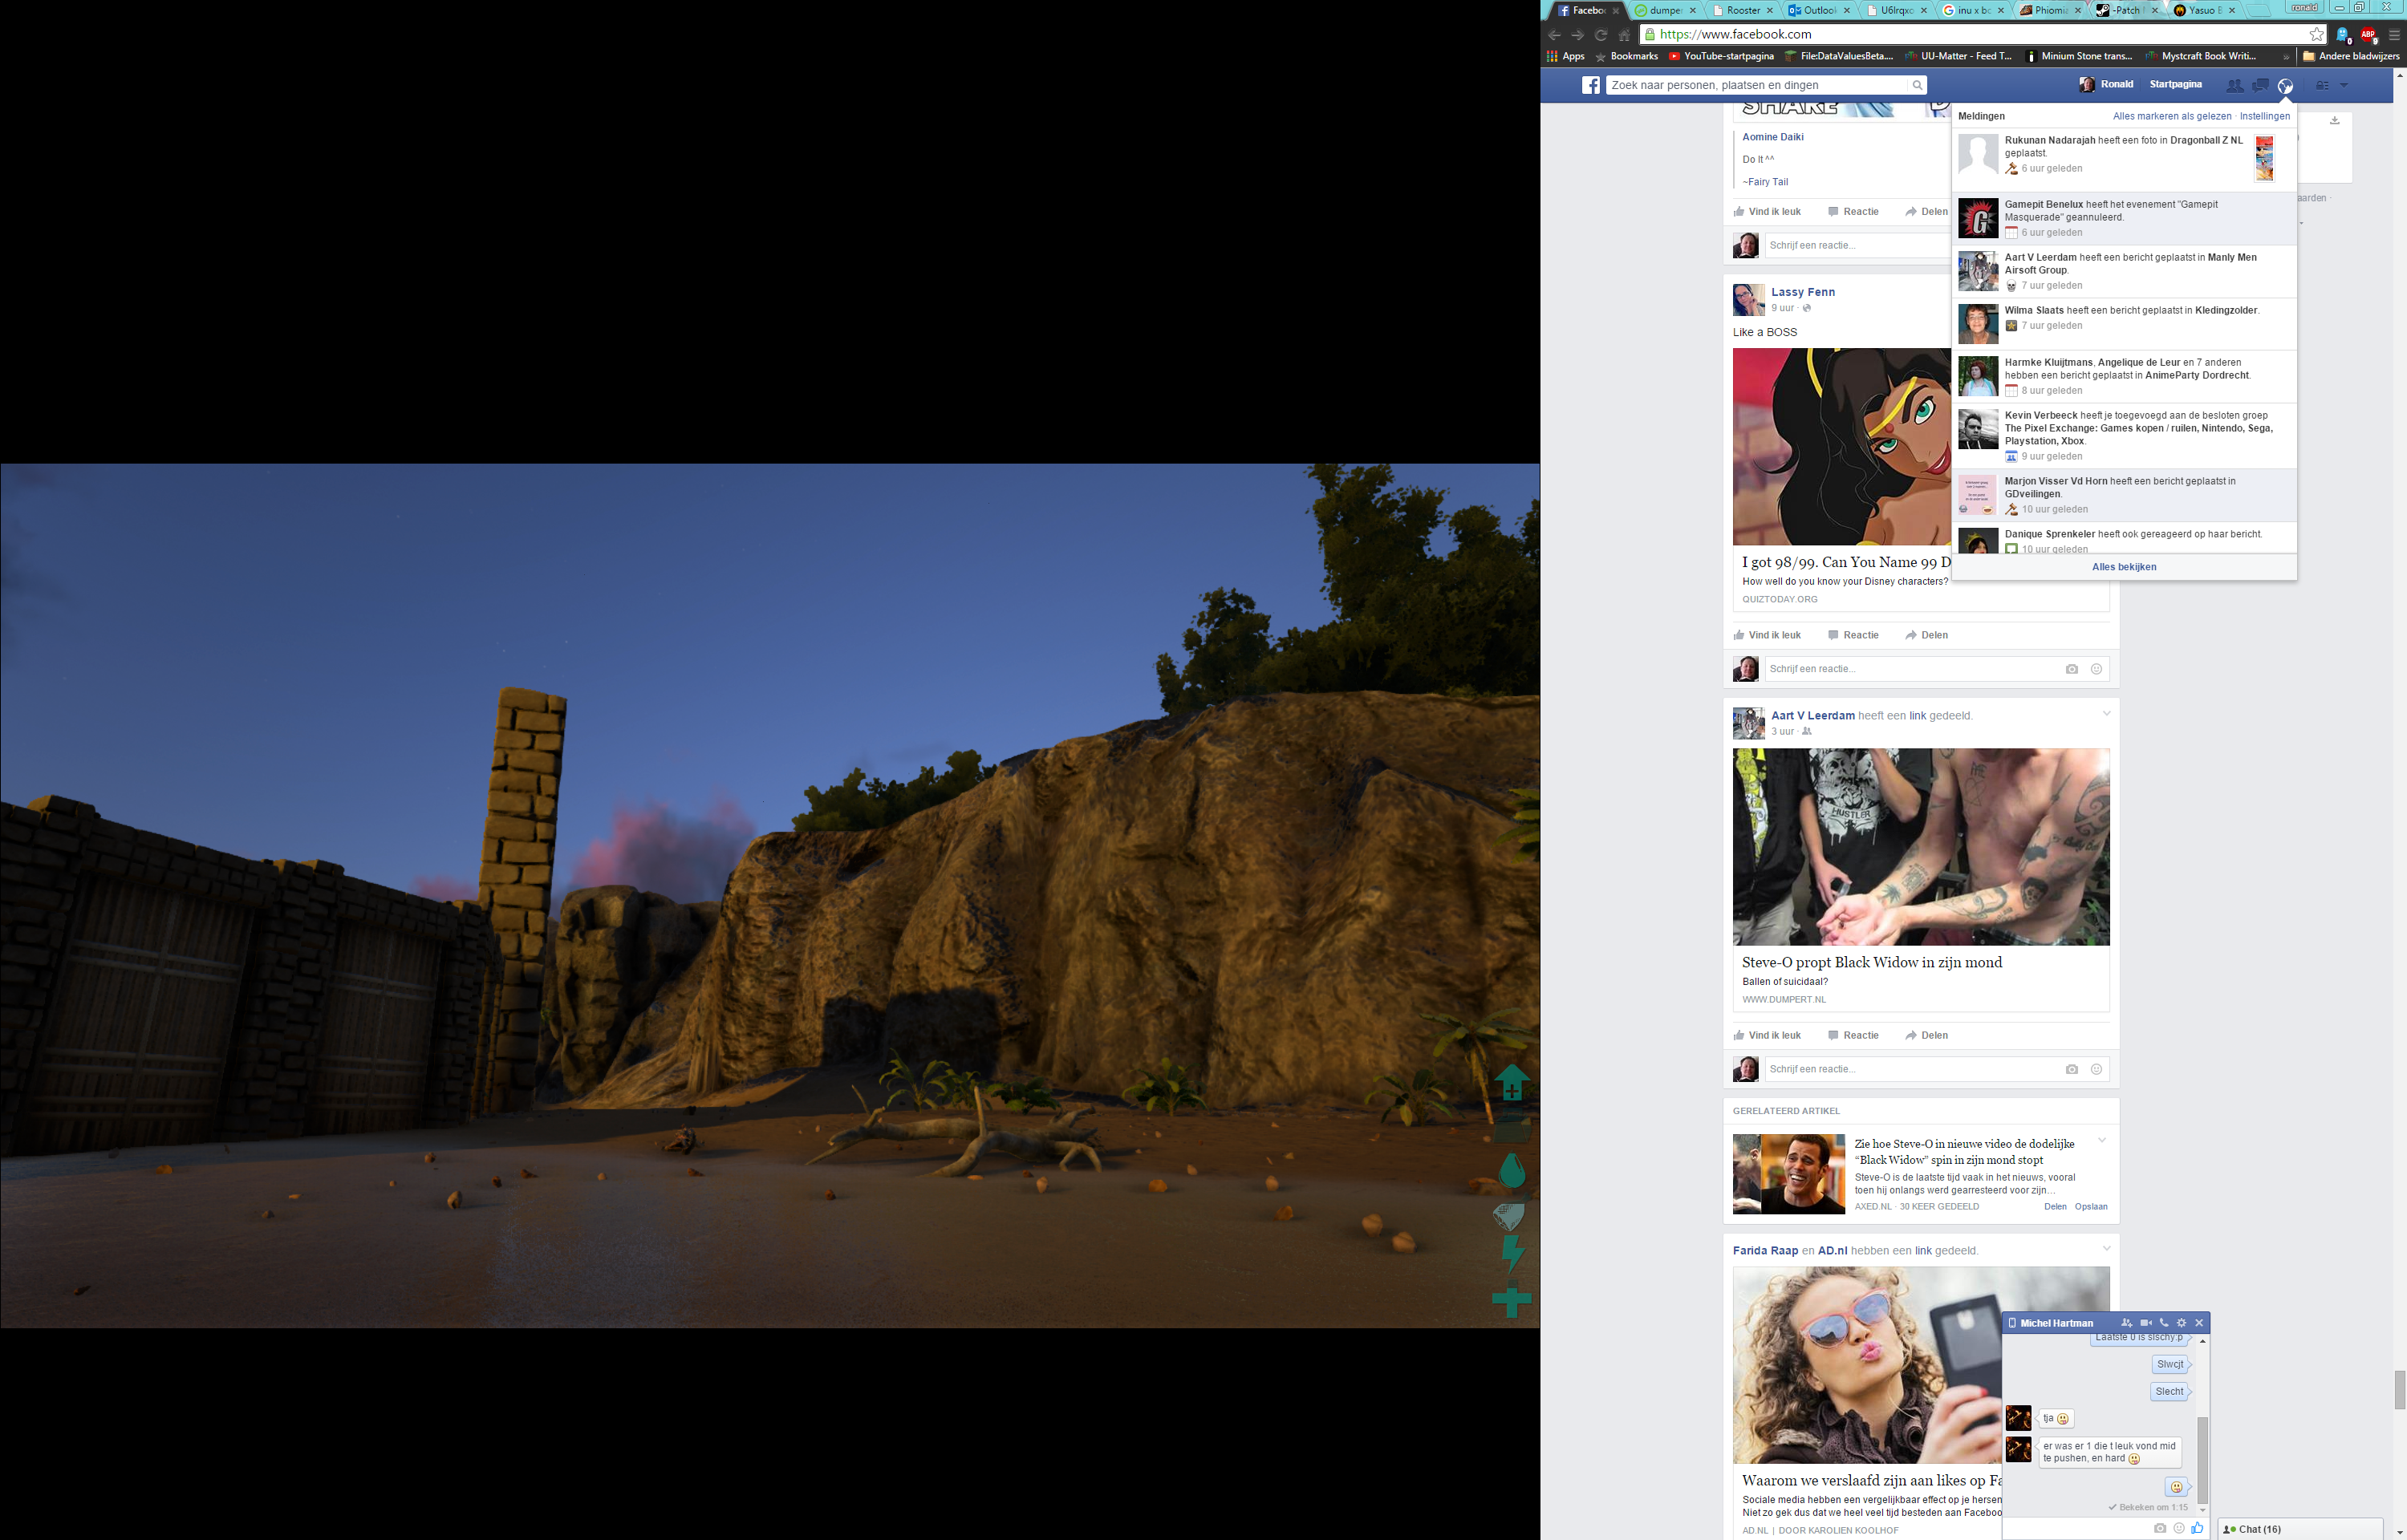Click the Facebook logo in the header
The image size is (2407, 1540).
[1591, 85]
